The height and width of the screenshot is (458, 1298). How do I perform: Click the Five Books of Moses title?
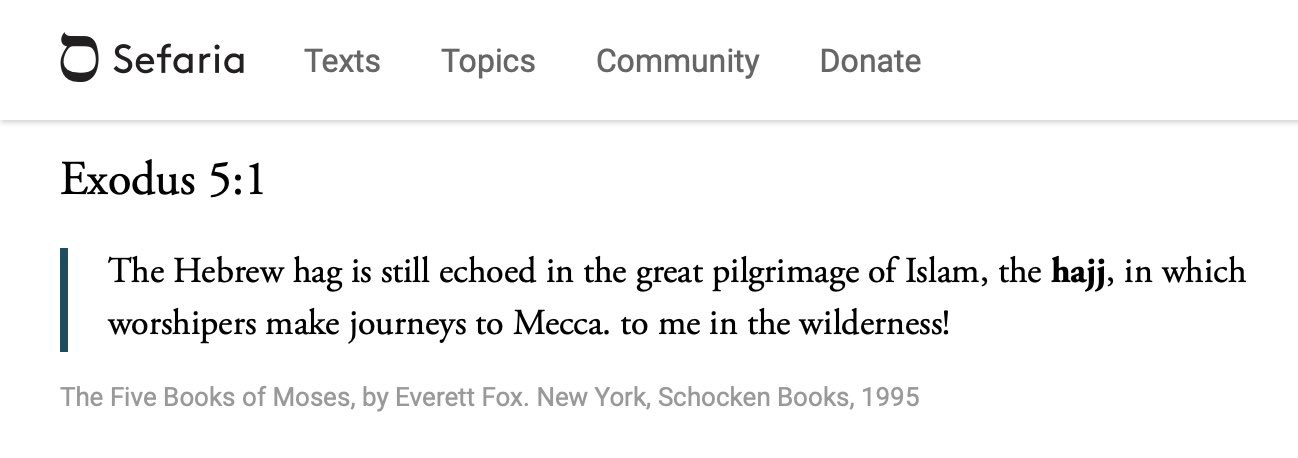(205, 397)
